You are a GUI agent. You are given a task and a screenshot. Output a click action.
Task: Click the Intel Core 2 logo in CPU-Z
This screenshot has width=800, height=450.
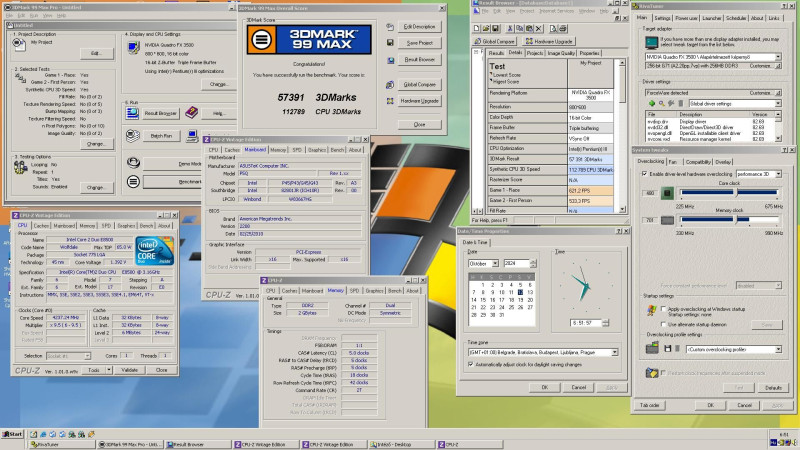tap(154, 251)
